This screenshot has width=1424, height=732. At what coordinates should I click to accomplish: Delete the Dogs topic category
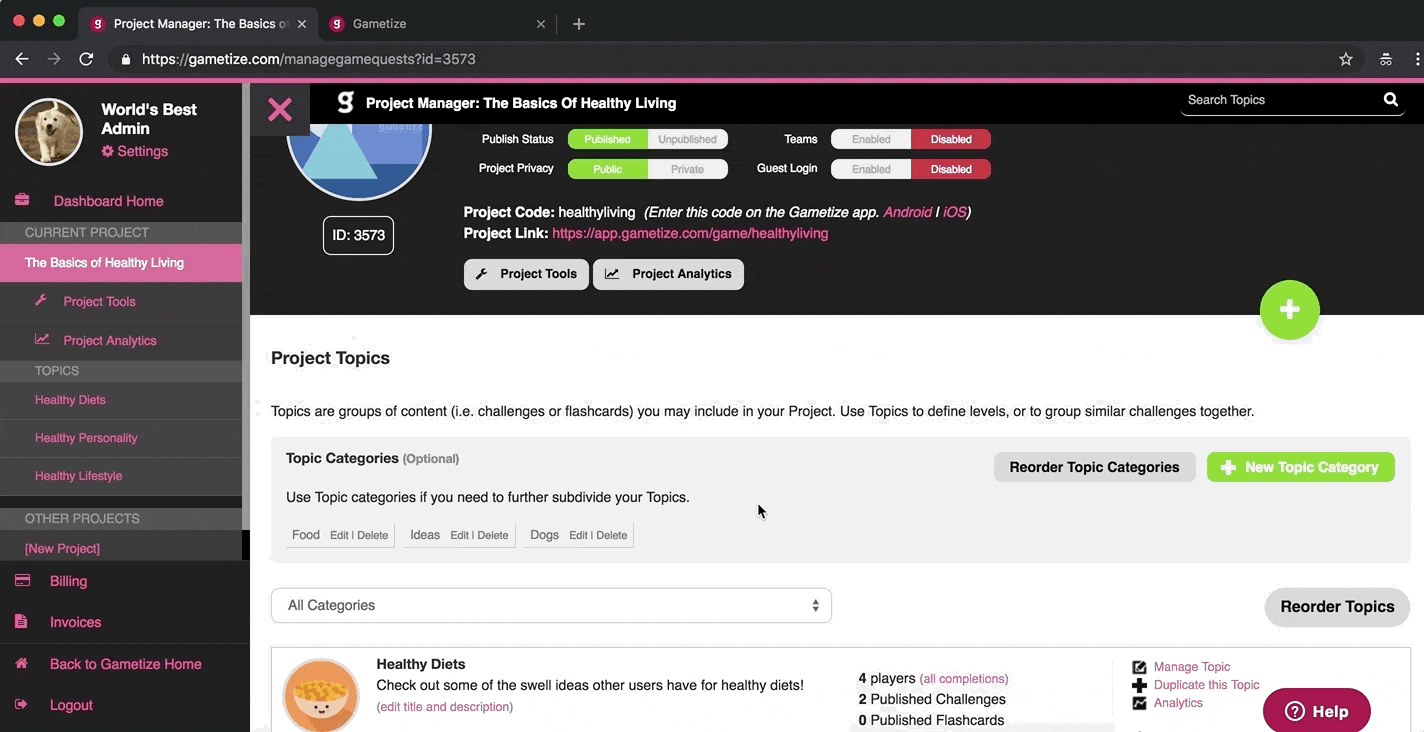612,535
